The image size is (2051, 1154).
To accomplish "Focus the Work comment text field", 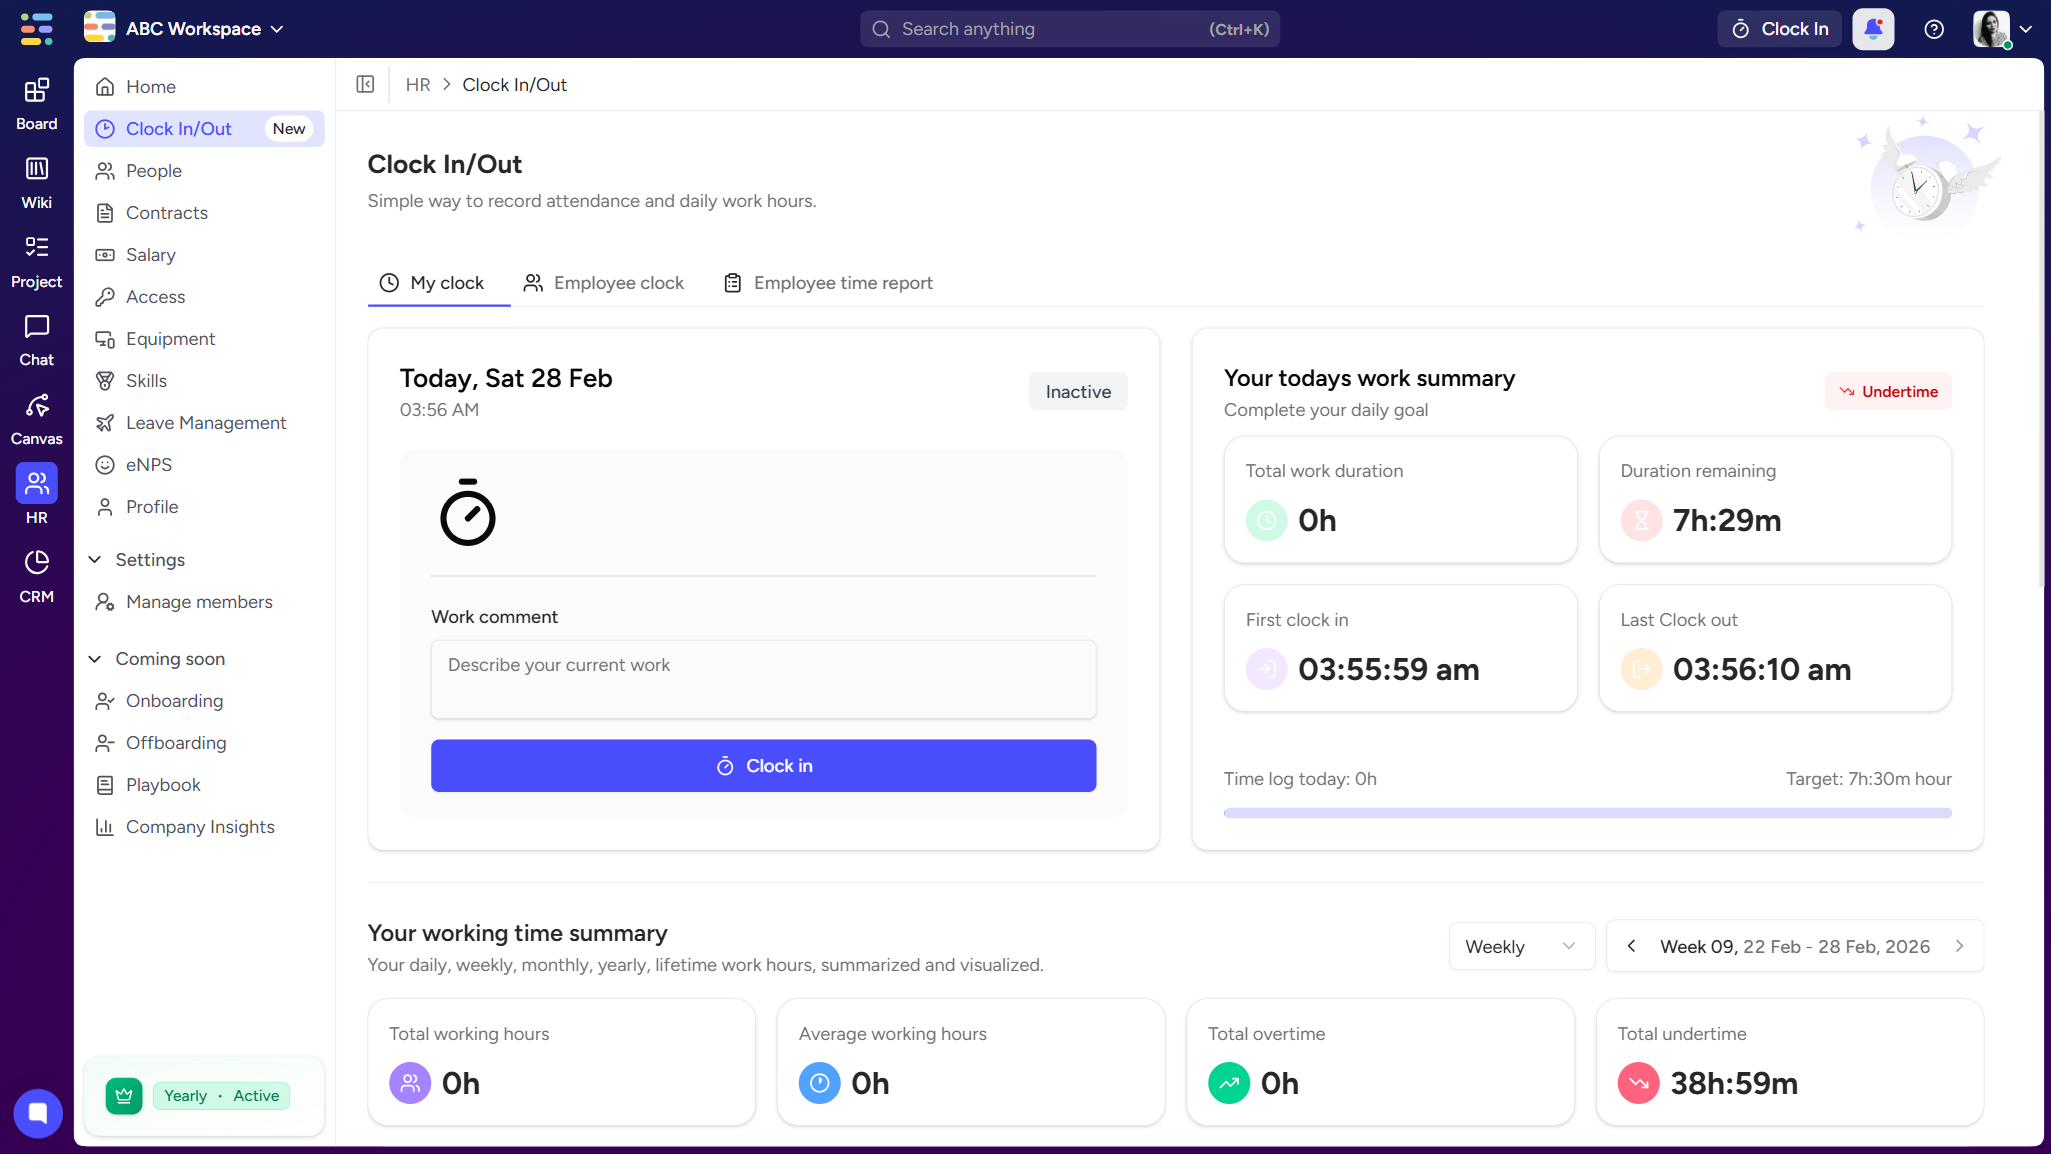I will [763, 679].
